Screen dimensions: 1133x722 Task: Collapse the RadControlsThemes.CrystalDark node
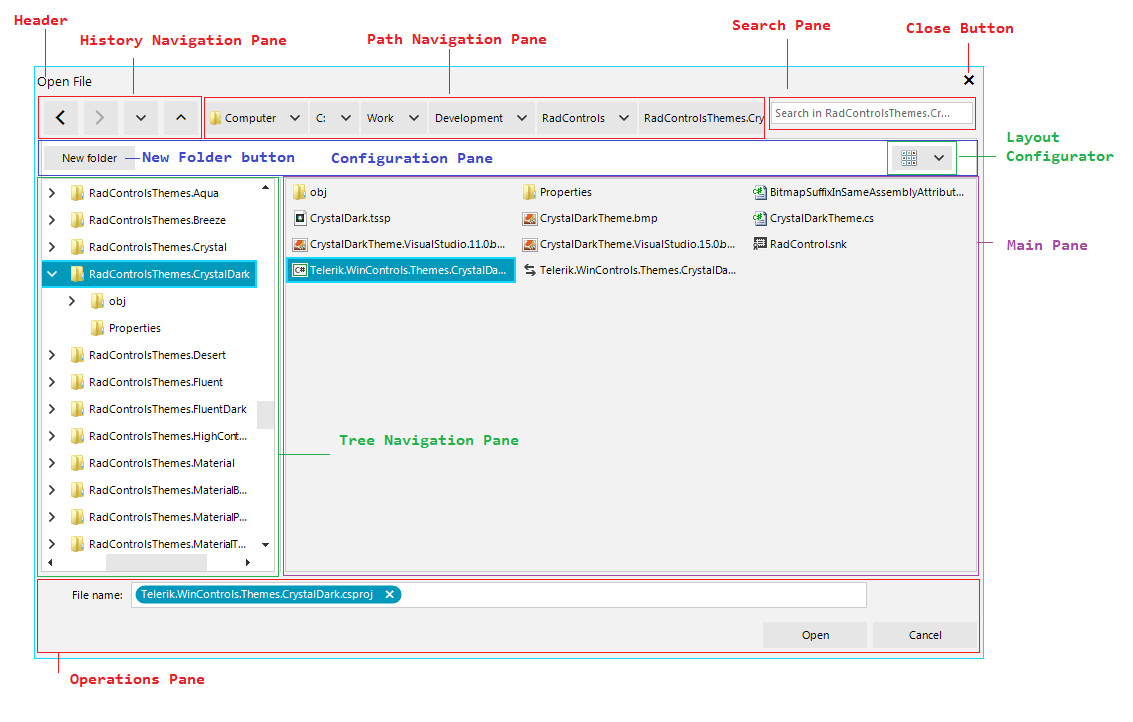(53, 273)
